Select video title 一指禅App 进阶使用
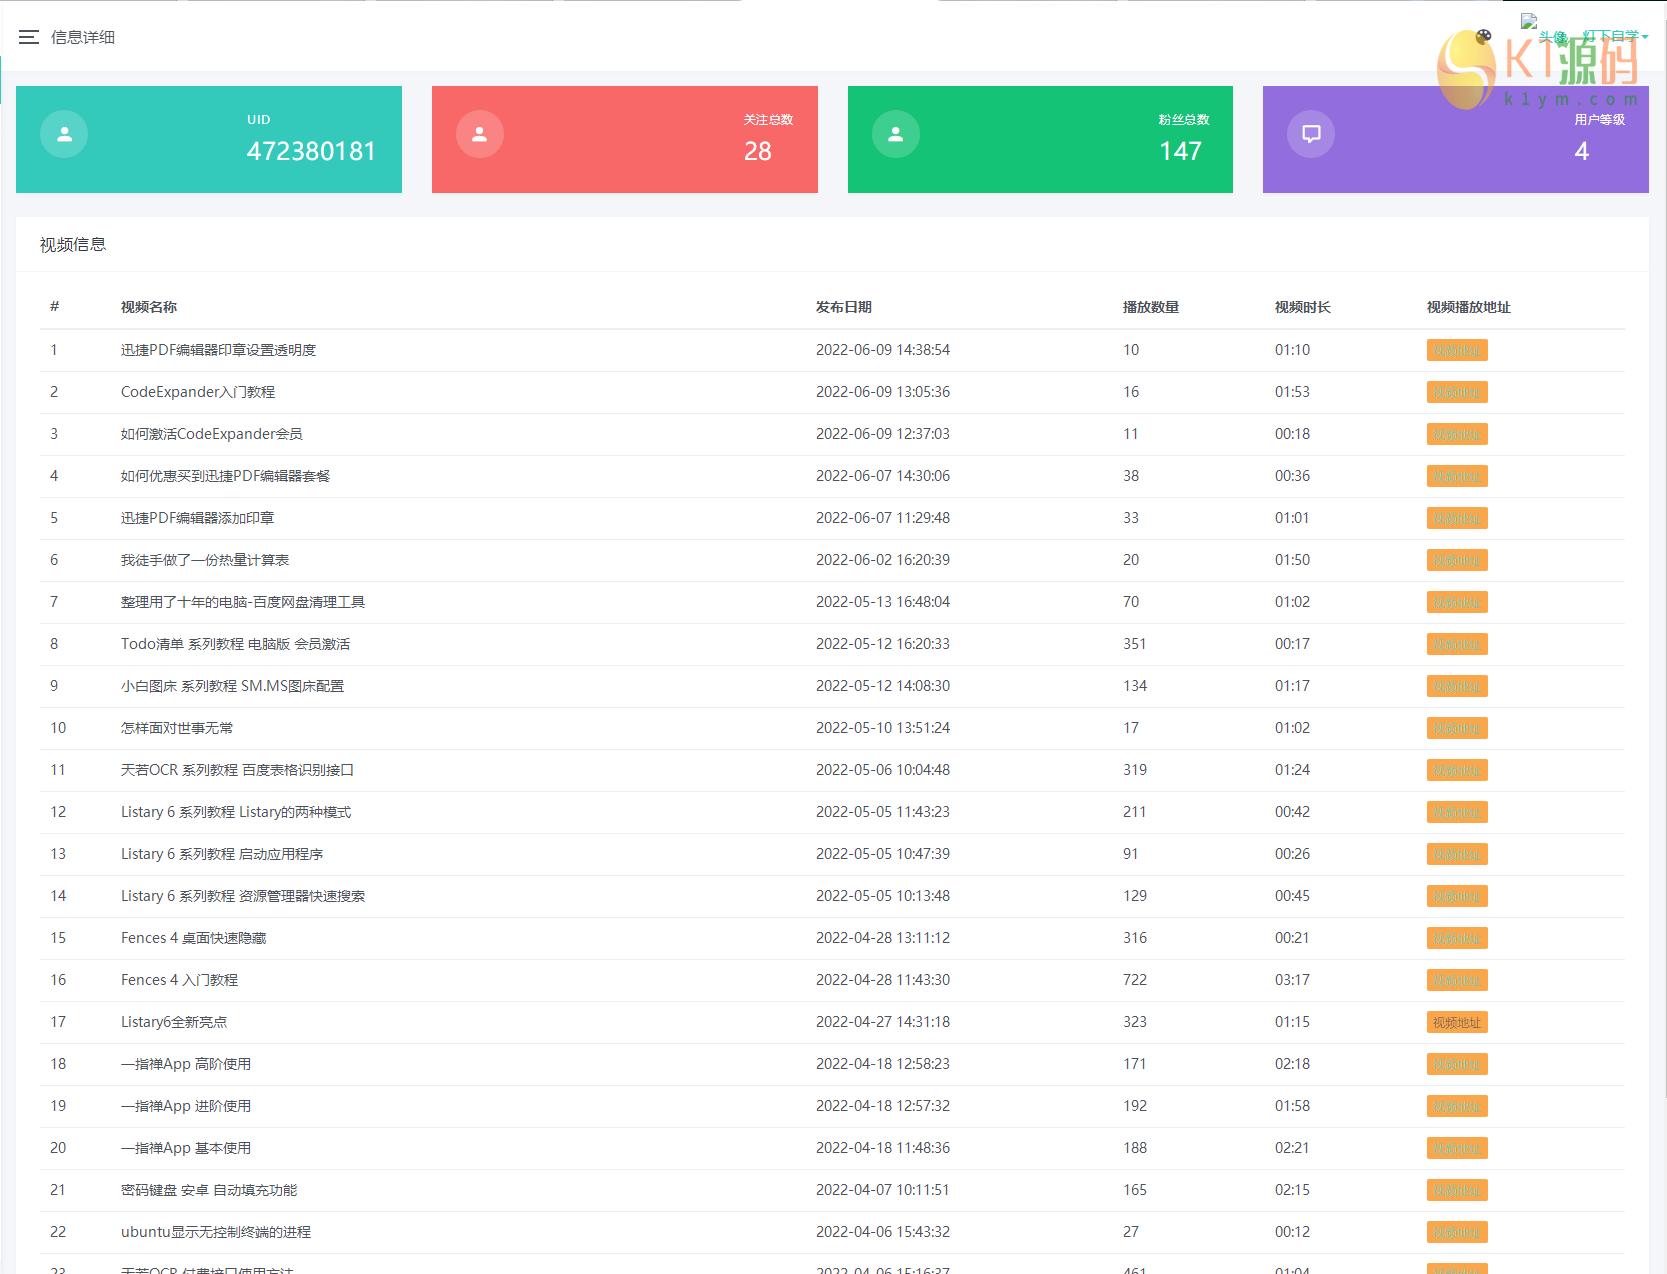The height and width of the screenshot is (1274, 1667). (x=186, y=1106)
